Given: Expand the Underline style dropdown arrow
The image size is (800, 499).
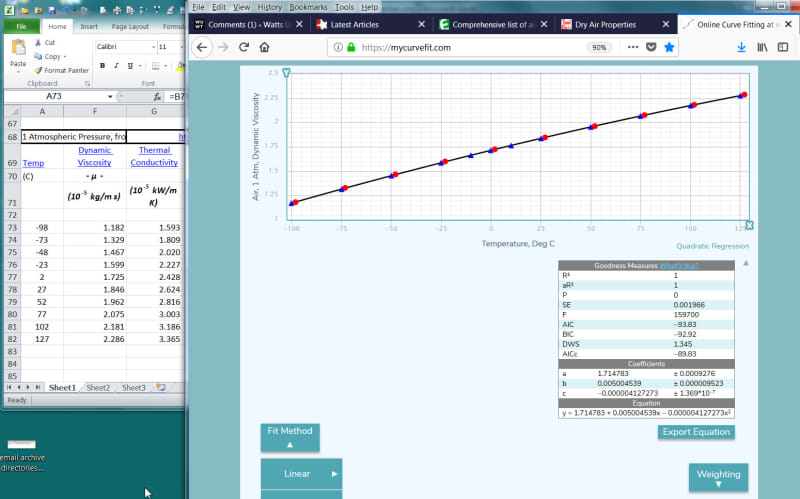Looking at the screenshot, I should coord(140,66).
